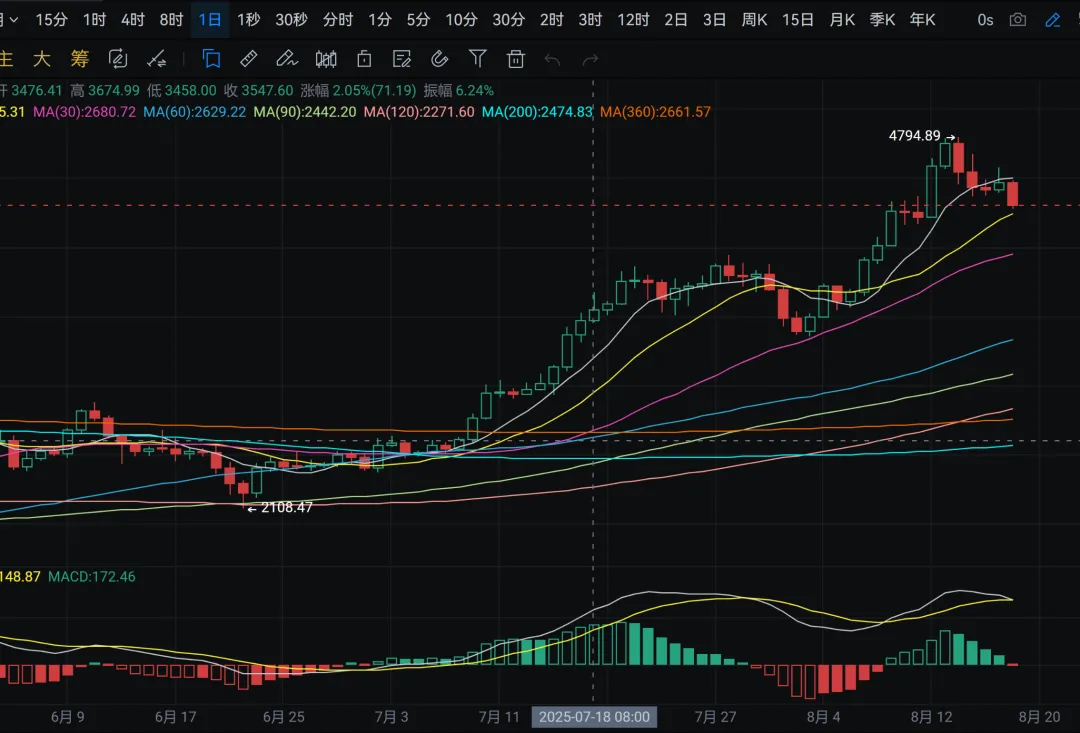
Task: Switch to the 2日 timeframe
Action: (676, 20)
